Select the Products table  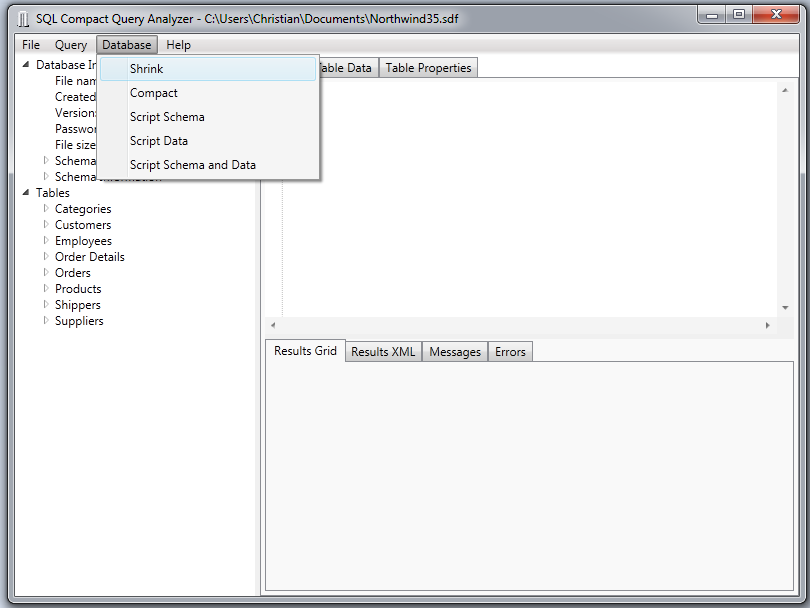(78, 289)
